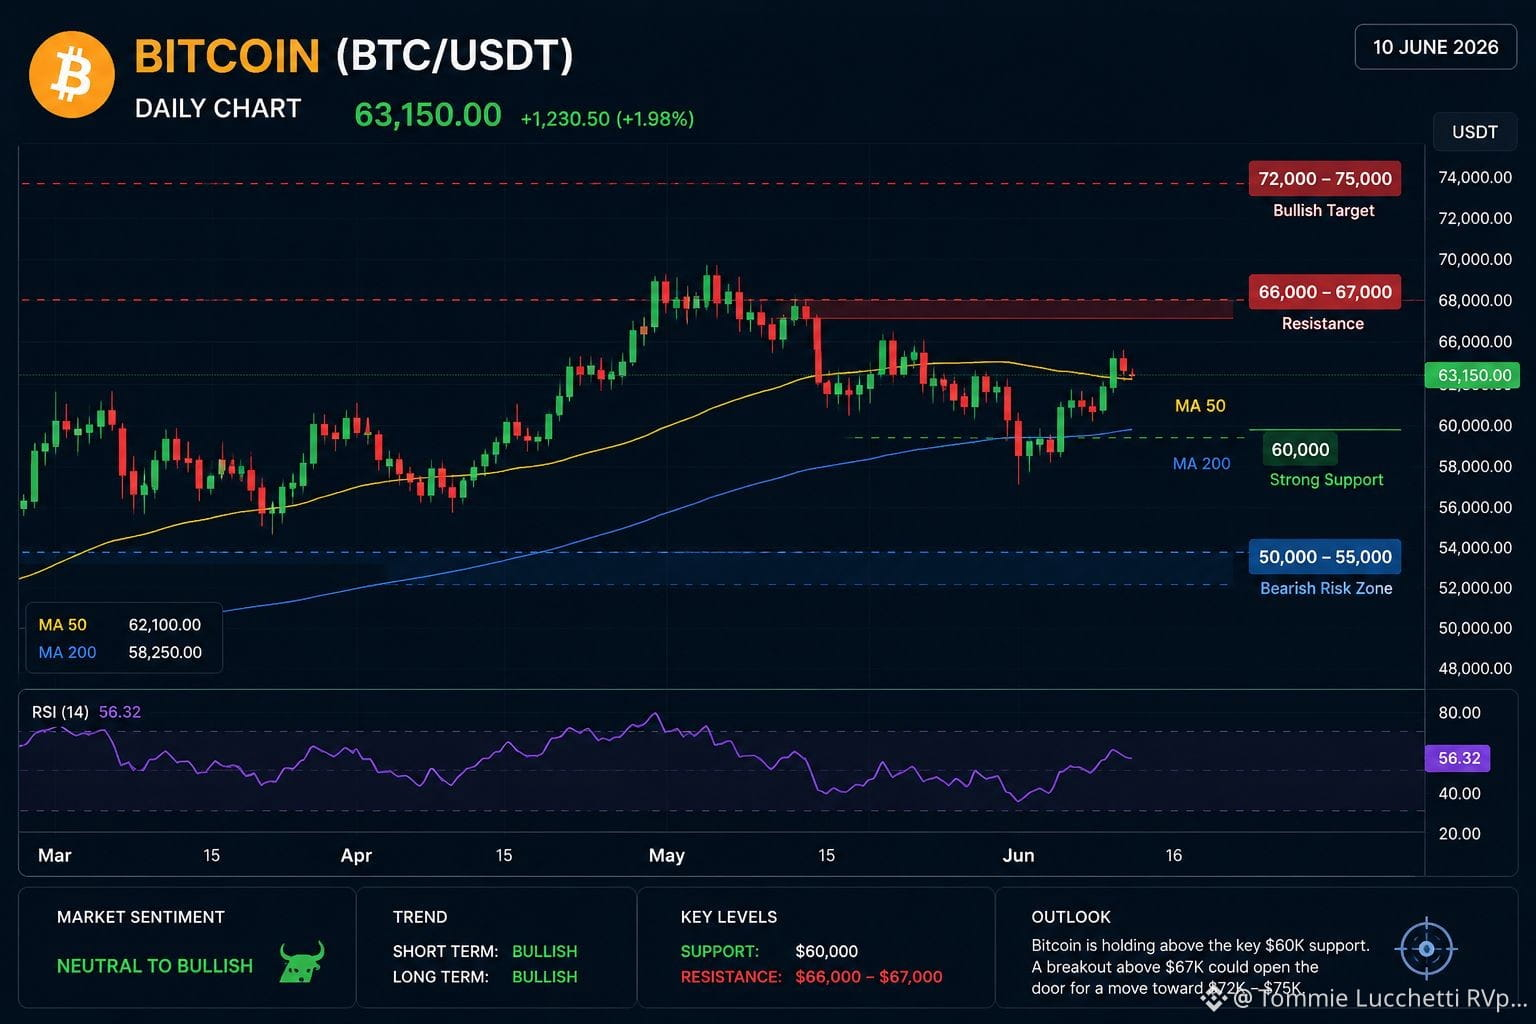Image resolution: width=1536 pixels, height=1024 pixels.
Task: Click the MA 200 value 58,250.00 in legend
Action: tap(165, 653)
